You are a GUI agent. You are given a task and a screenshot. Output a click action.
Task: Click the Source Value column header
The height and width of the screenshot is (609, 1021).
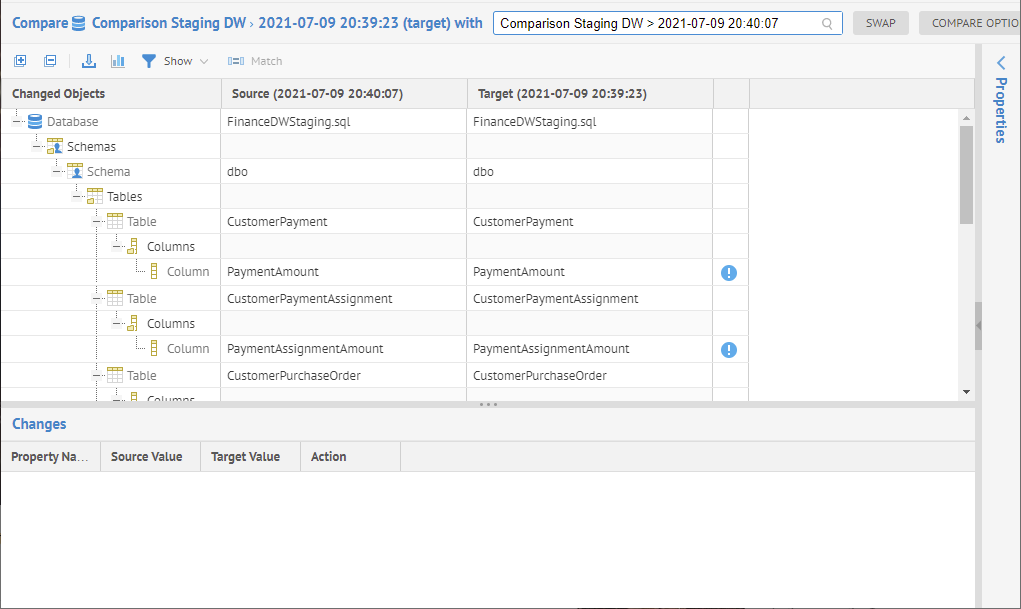point(146,457)
